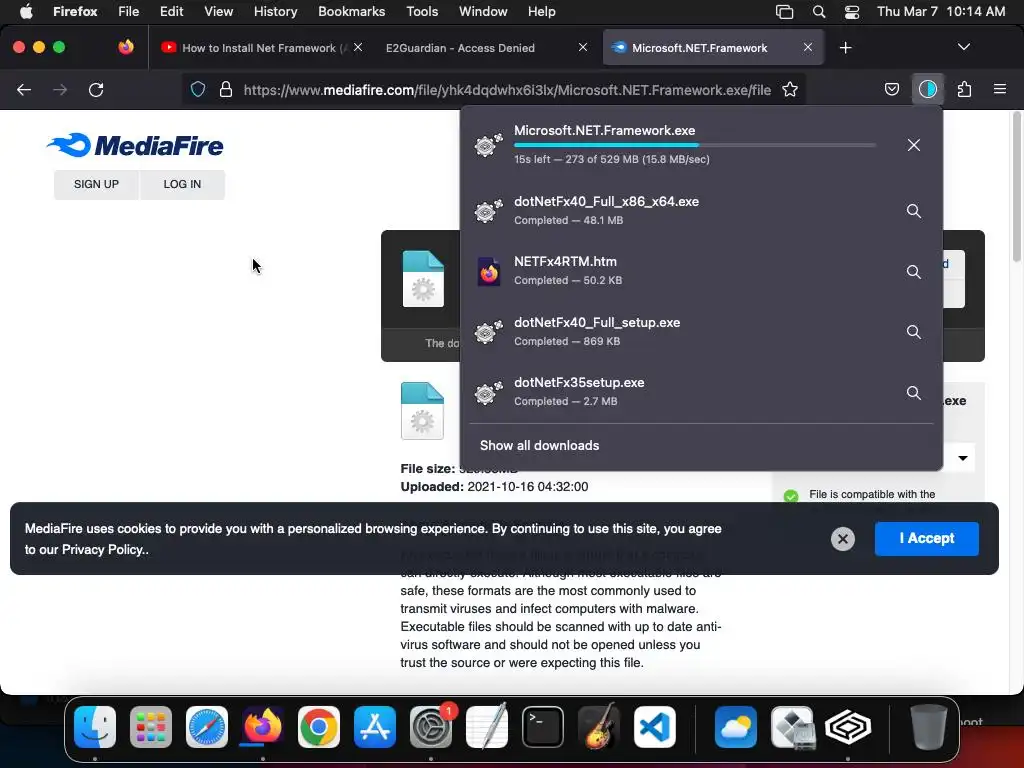List all tabs with chevron button
The width and height of the screenshot is (1024, 768).
click(963, 47)
